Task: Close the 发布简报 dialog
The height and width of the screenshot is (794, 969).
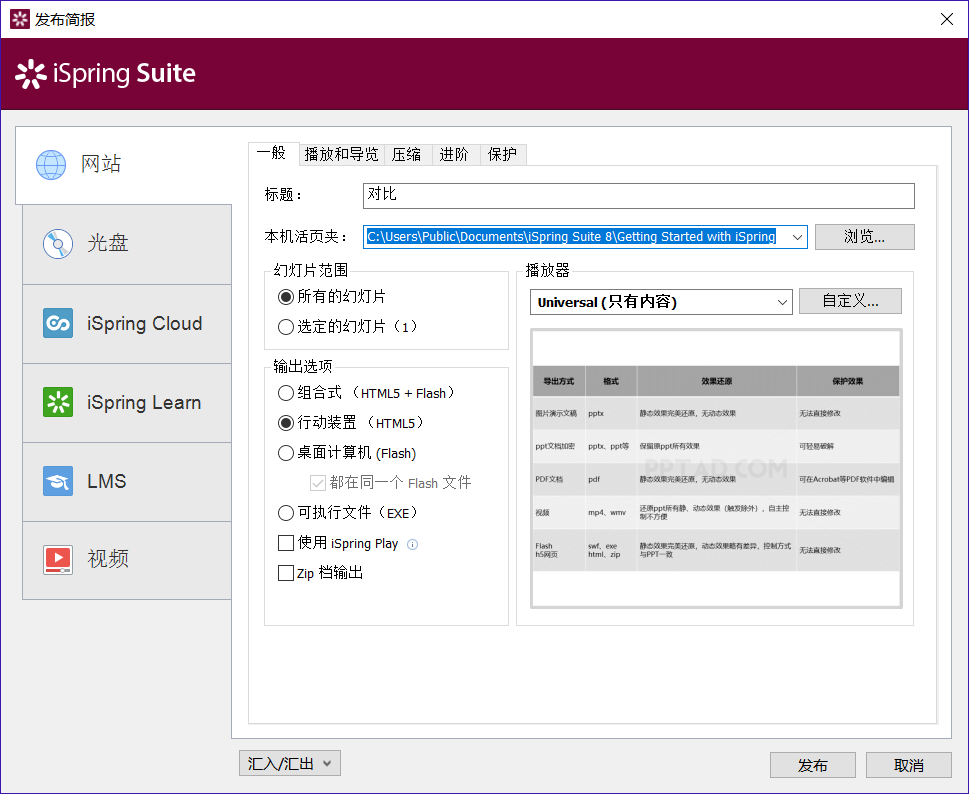Action: 947,19
